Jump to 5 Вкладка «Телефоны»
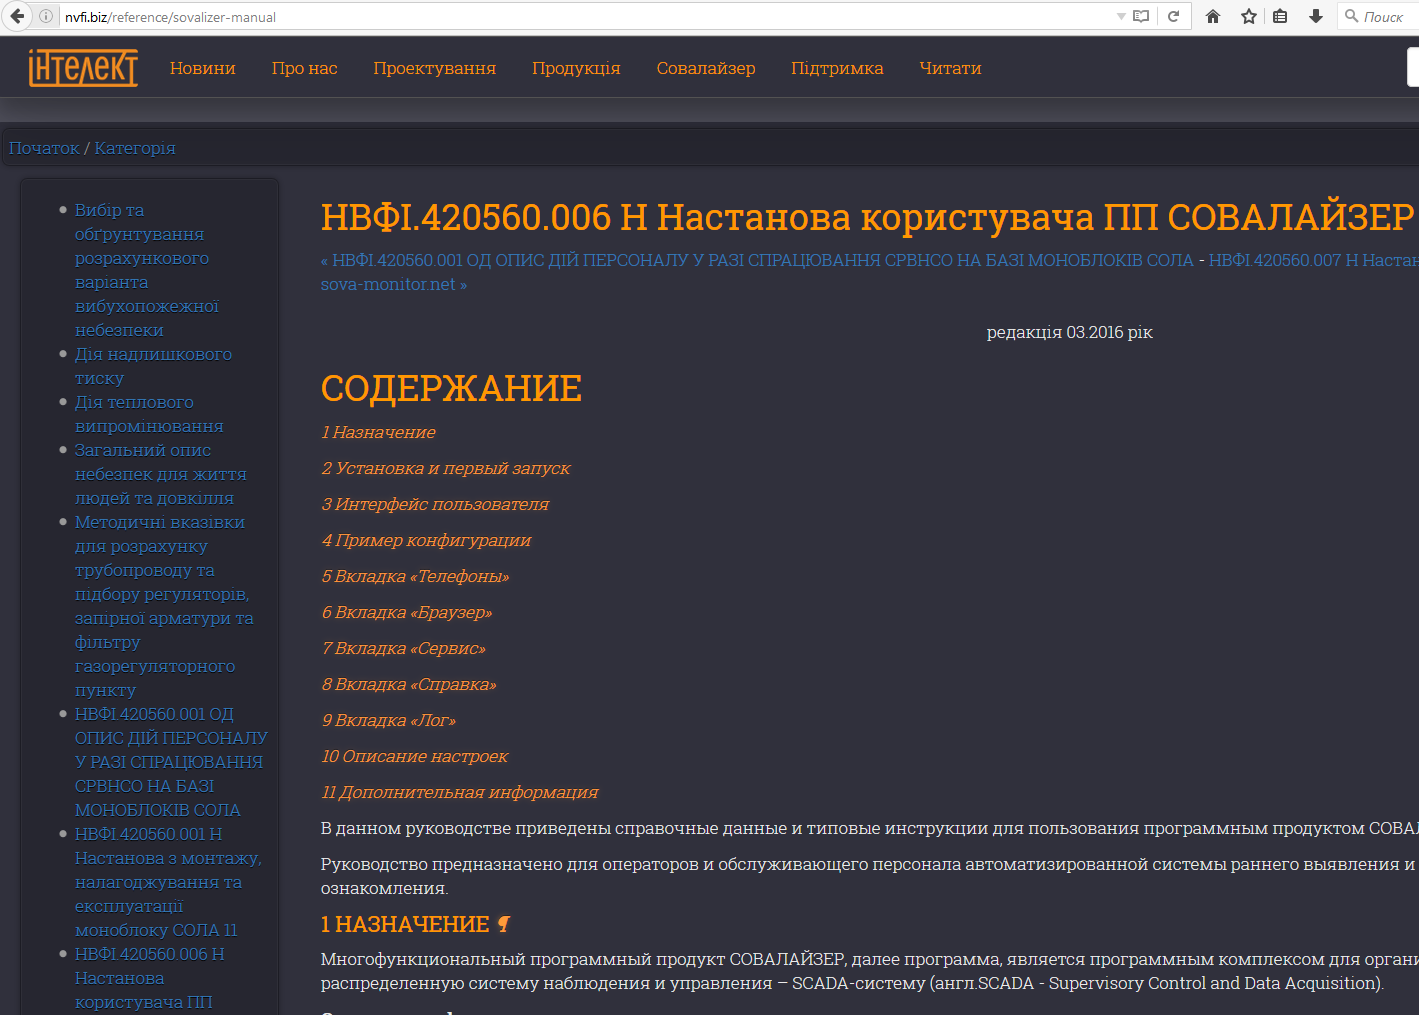1419x1015 pixels. (415, 576)
